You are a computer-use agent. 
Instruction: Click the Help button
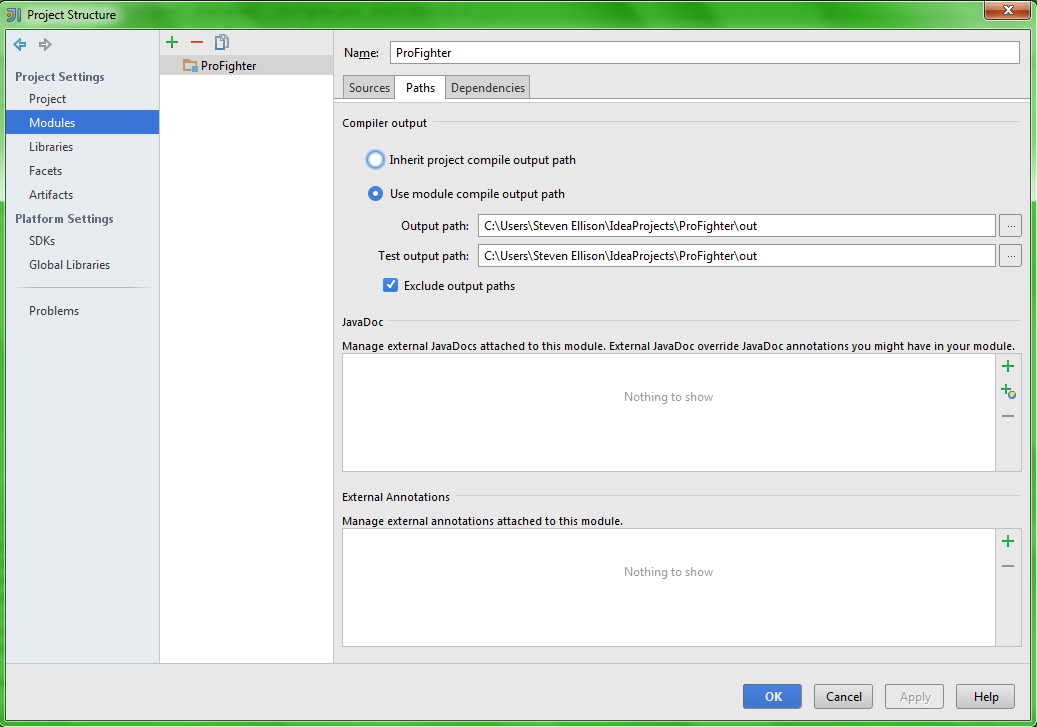(x=985, y=697)
